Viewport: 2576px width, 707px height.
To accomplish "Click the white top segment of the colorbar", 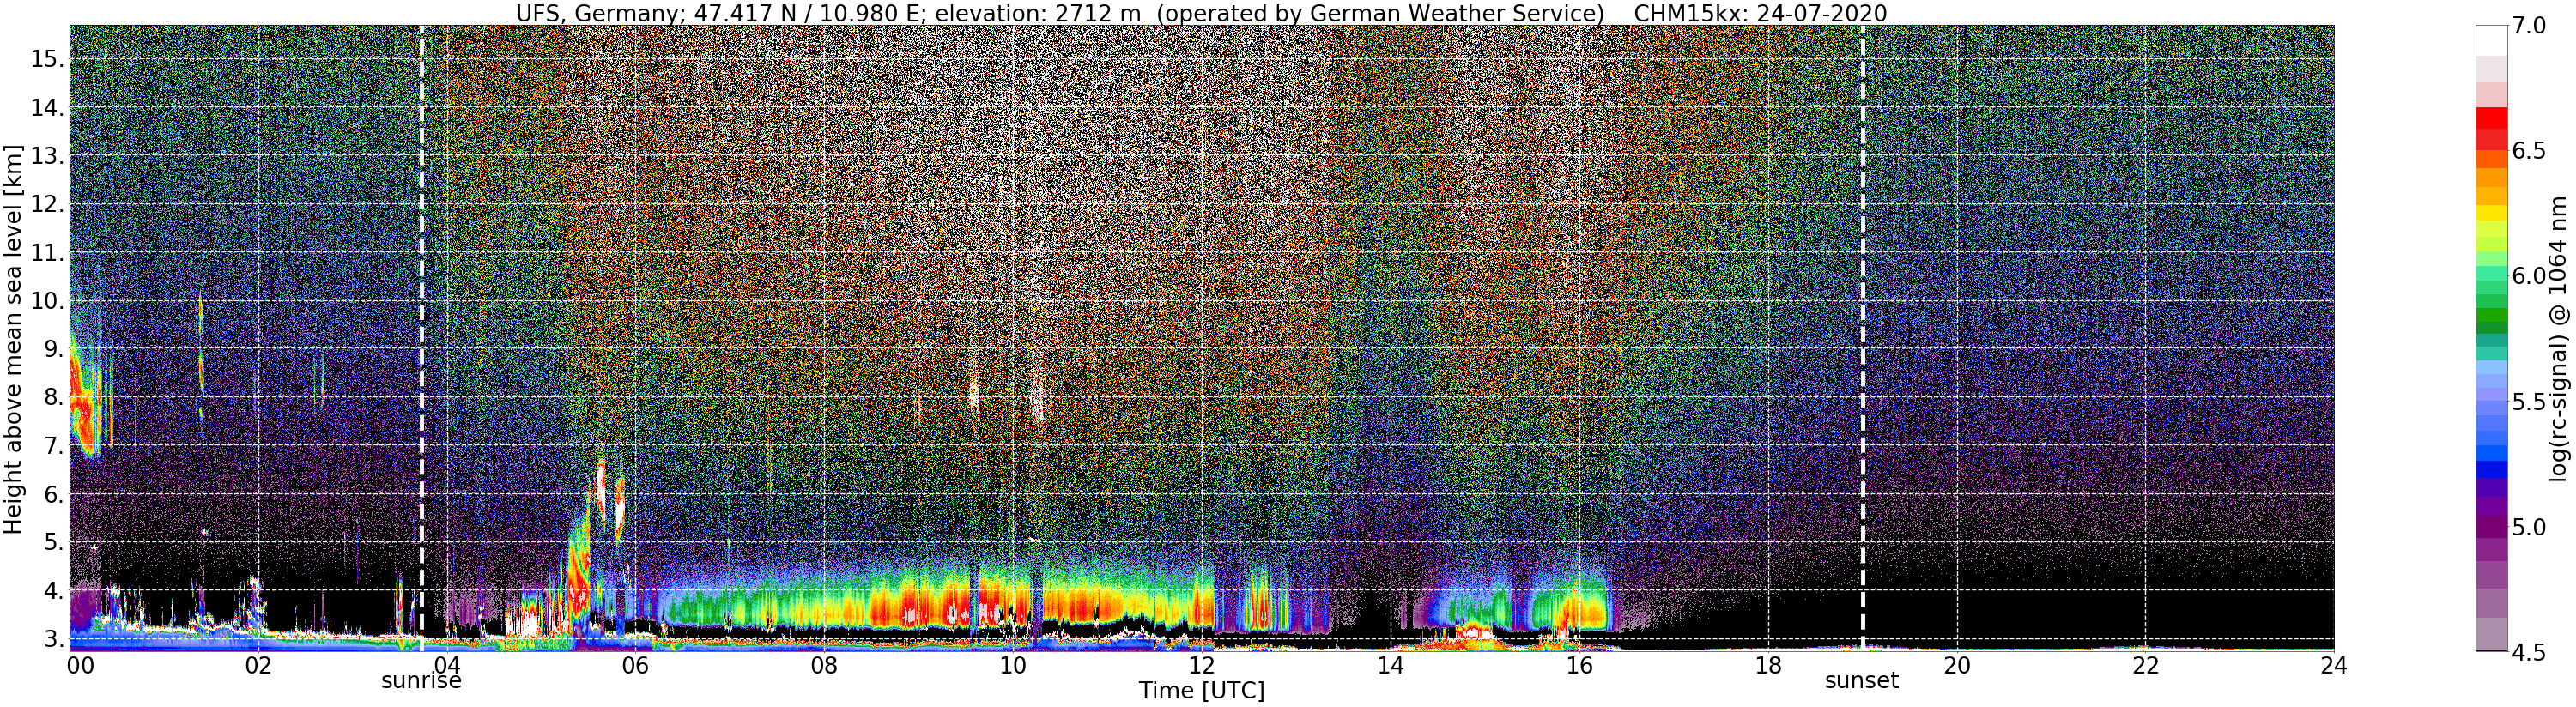I will tap(2490, 40).
